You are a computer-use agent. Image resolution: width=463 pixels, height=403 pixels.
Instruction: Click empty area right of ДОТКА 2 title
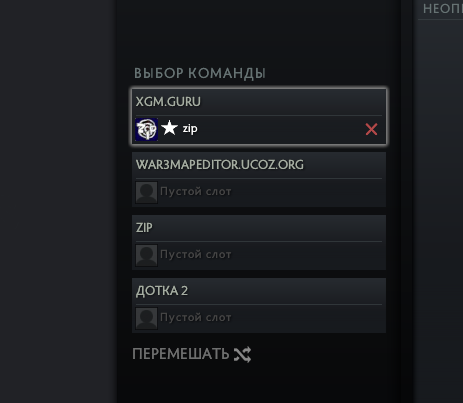pos(285,291)
